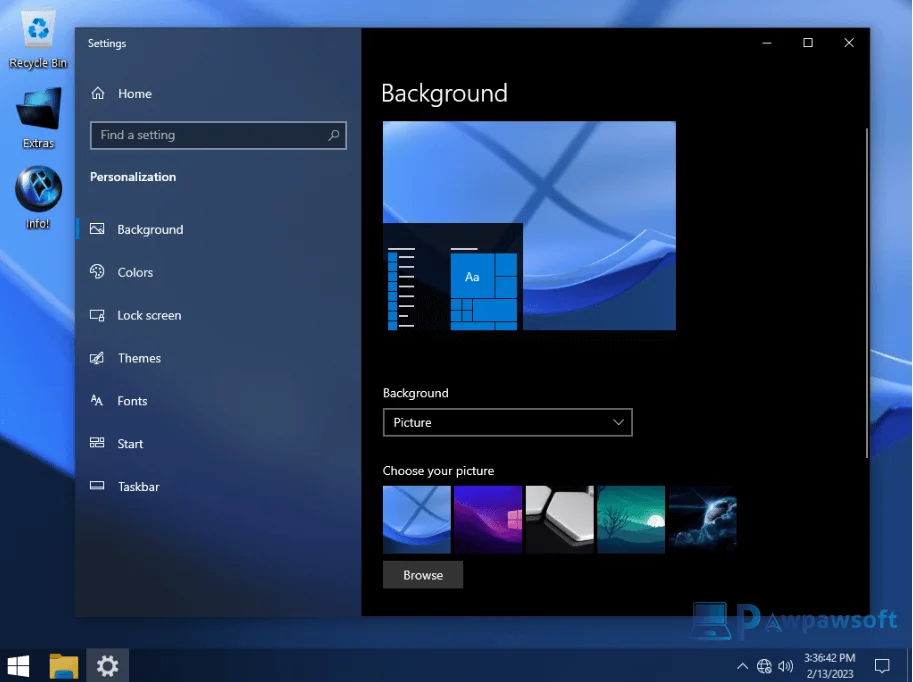913x682 pixels.
Task: Expand hidden icons arrow in system tray
Action: pyautogui.click(x=742, y=665)
